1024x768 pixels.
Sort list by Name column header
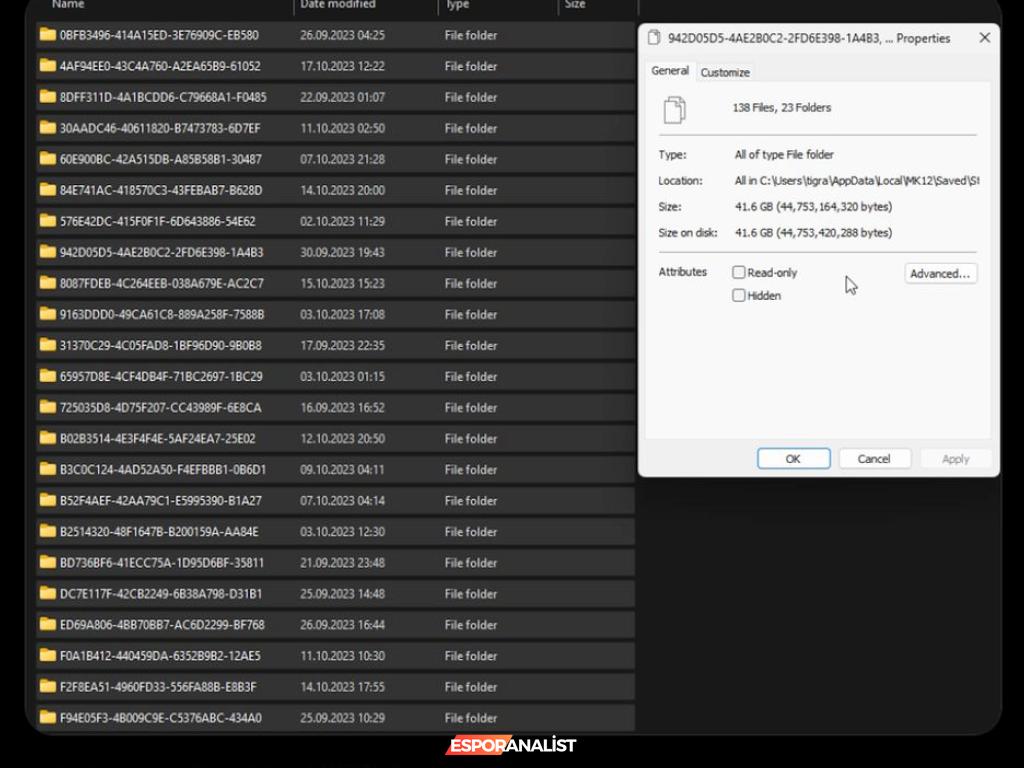68,5
